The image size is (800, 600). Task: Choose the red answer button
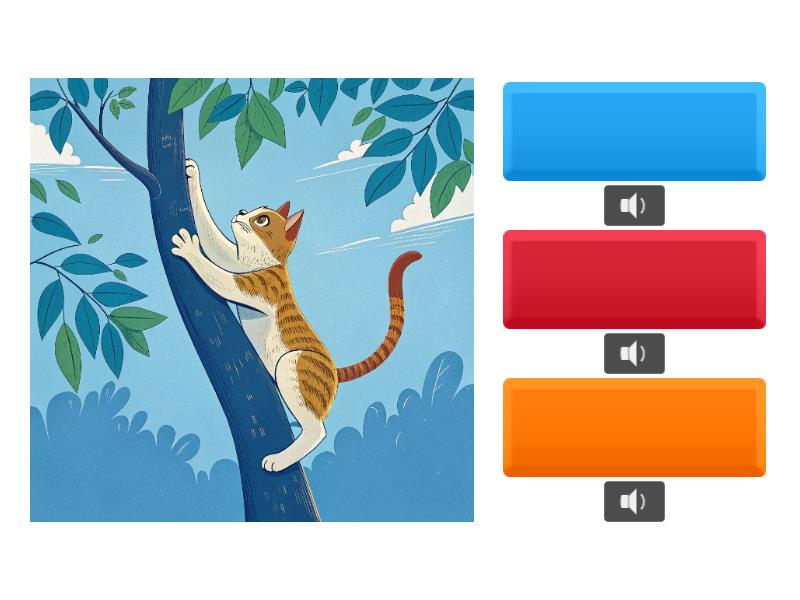click(634, 280)
